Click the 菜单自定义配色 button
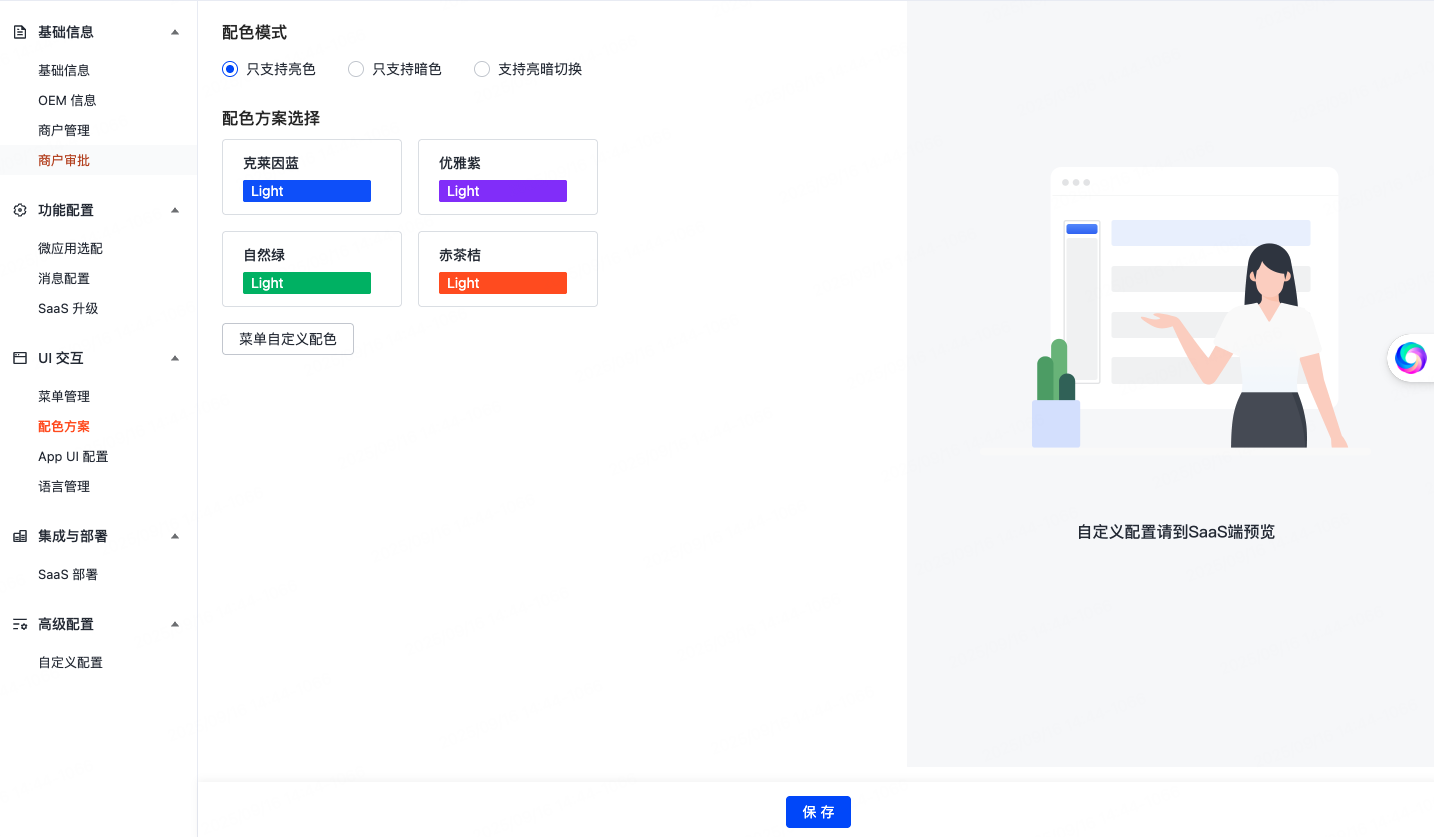This screenshot has width=1434, height=837. point(288,339)
